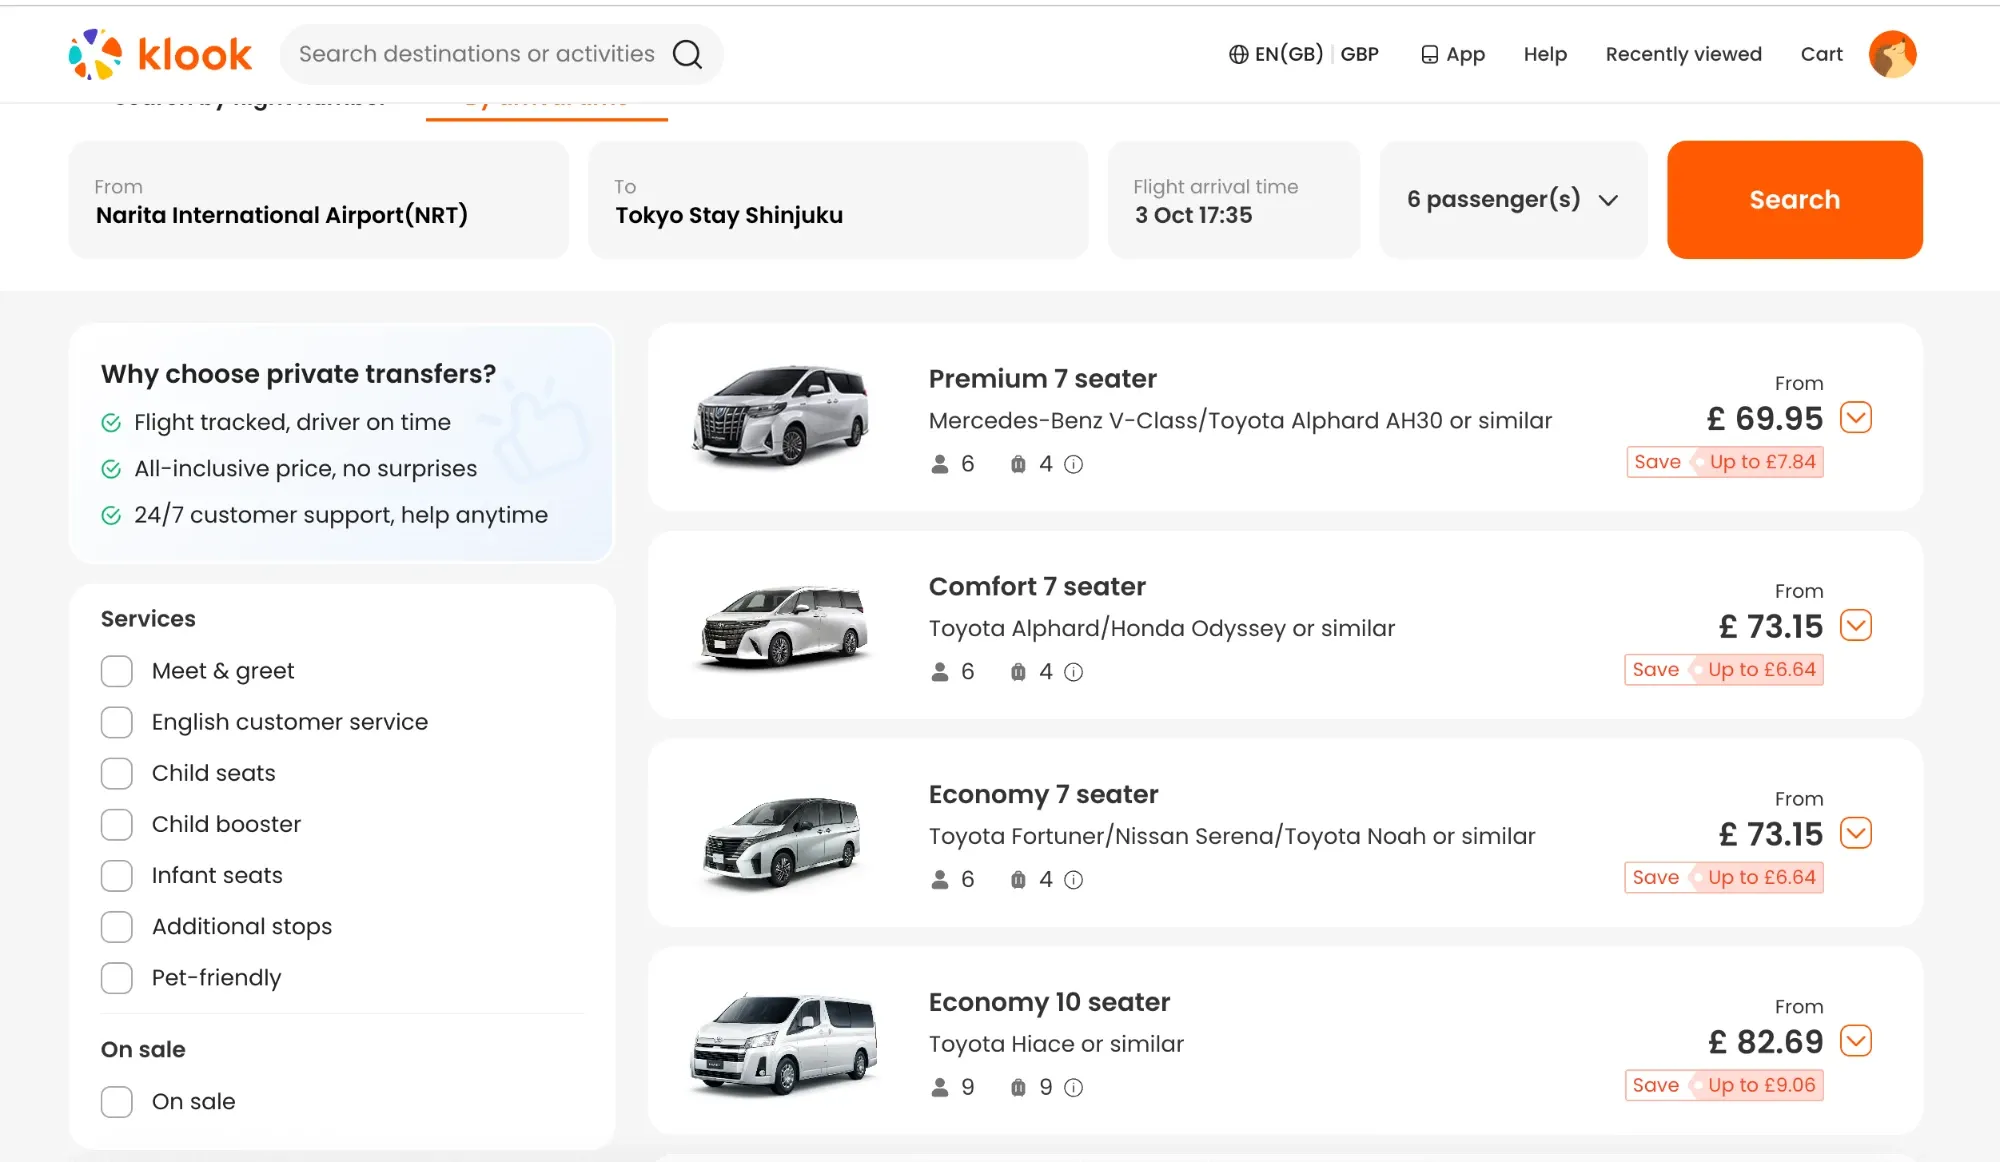The image size is (2000, 1162).
Task: Click the orange Search button
Action: click(x=1795, y=200)
